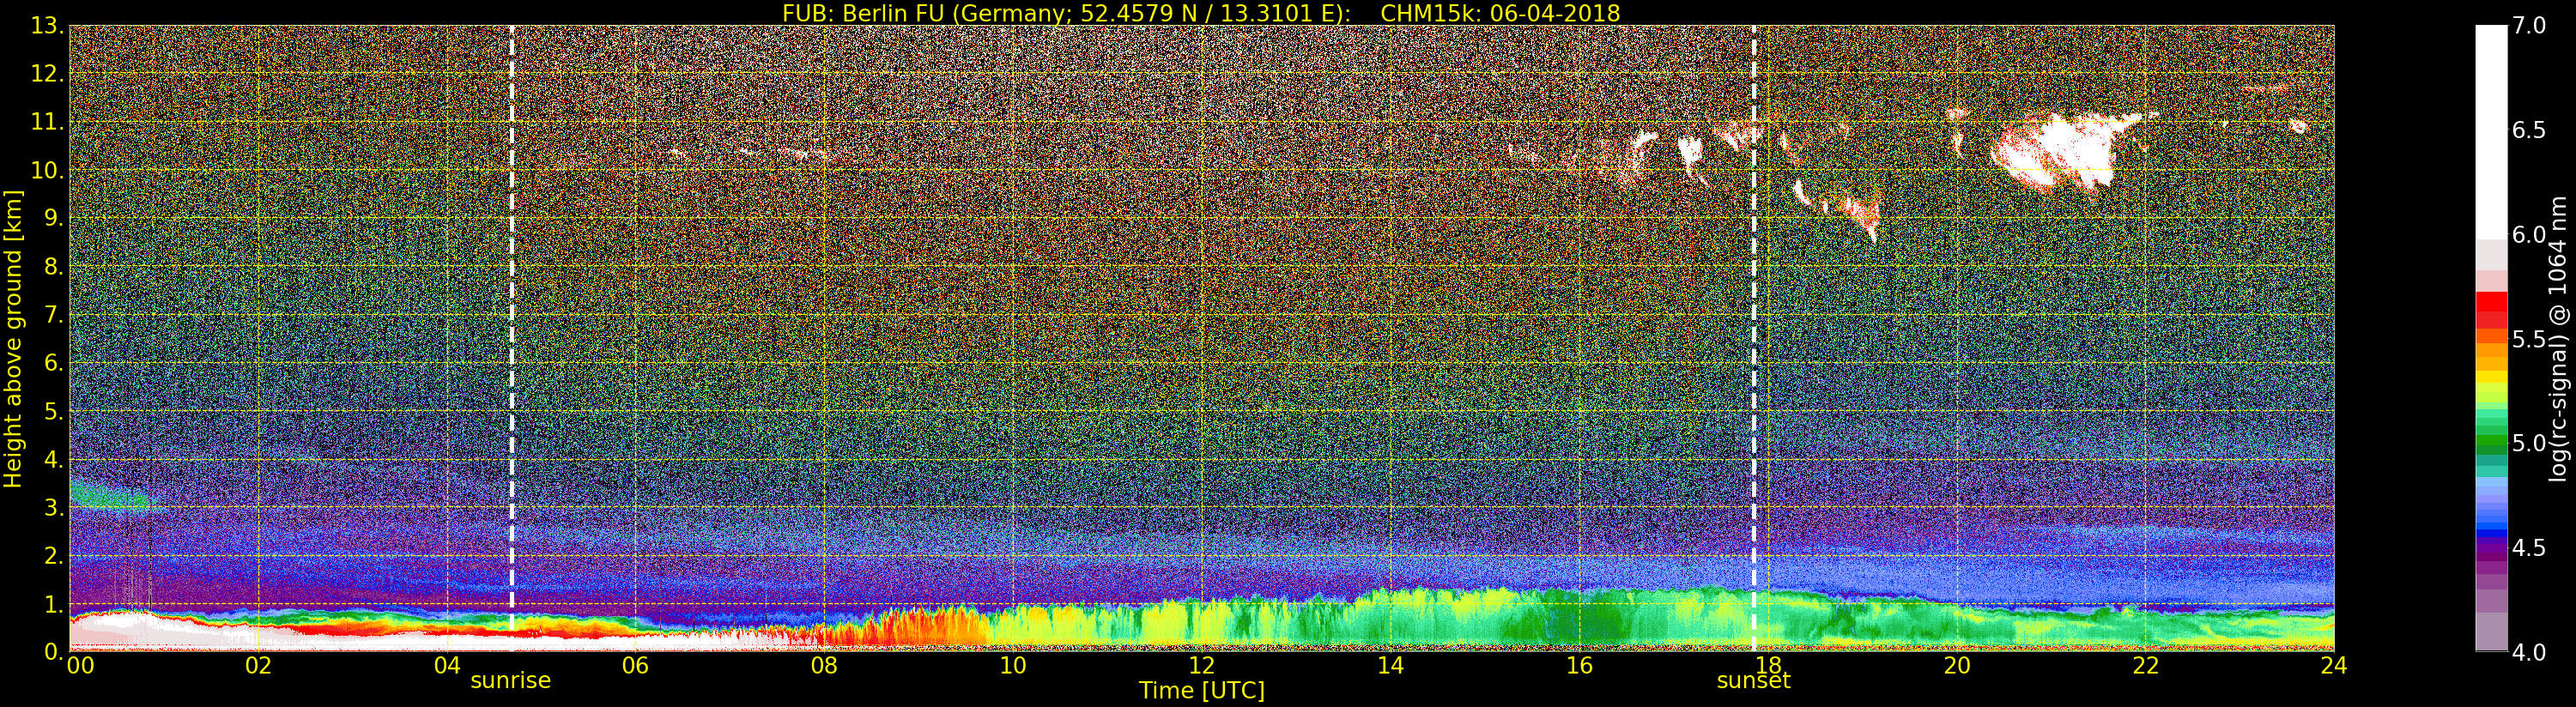Click time-axis tick label '02'
The image size is (2576, 707).
(259, 666)
